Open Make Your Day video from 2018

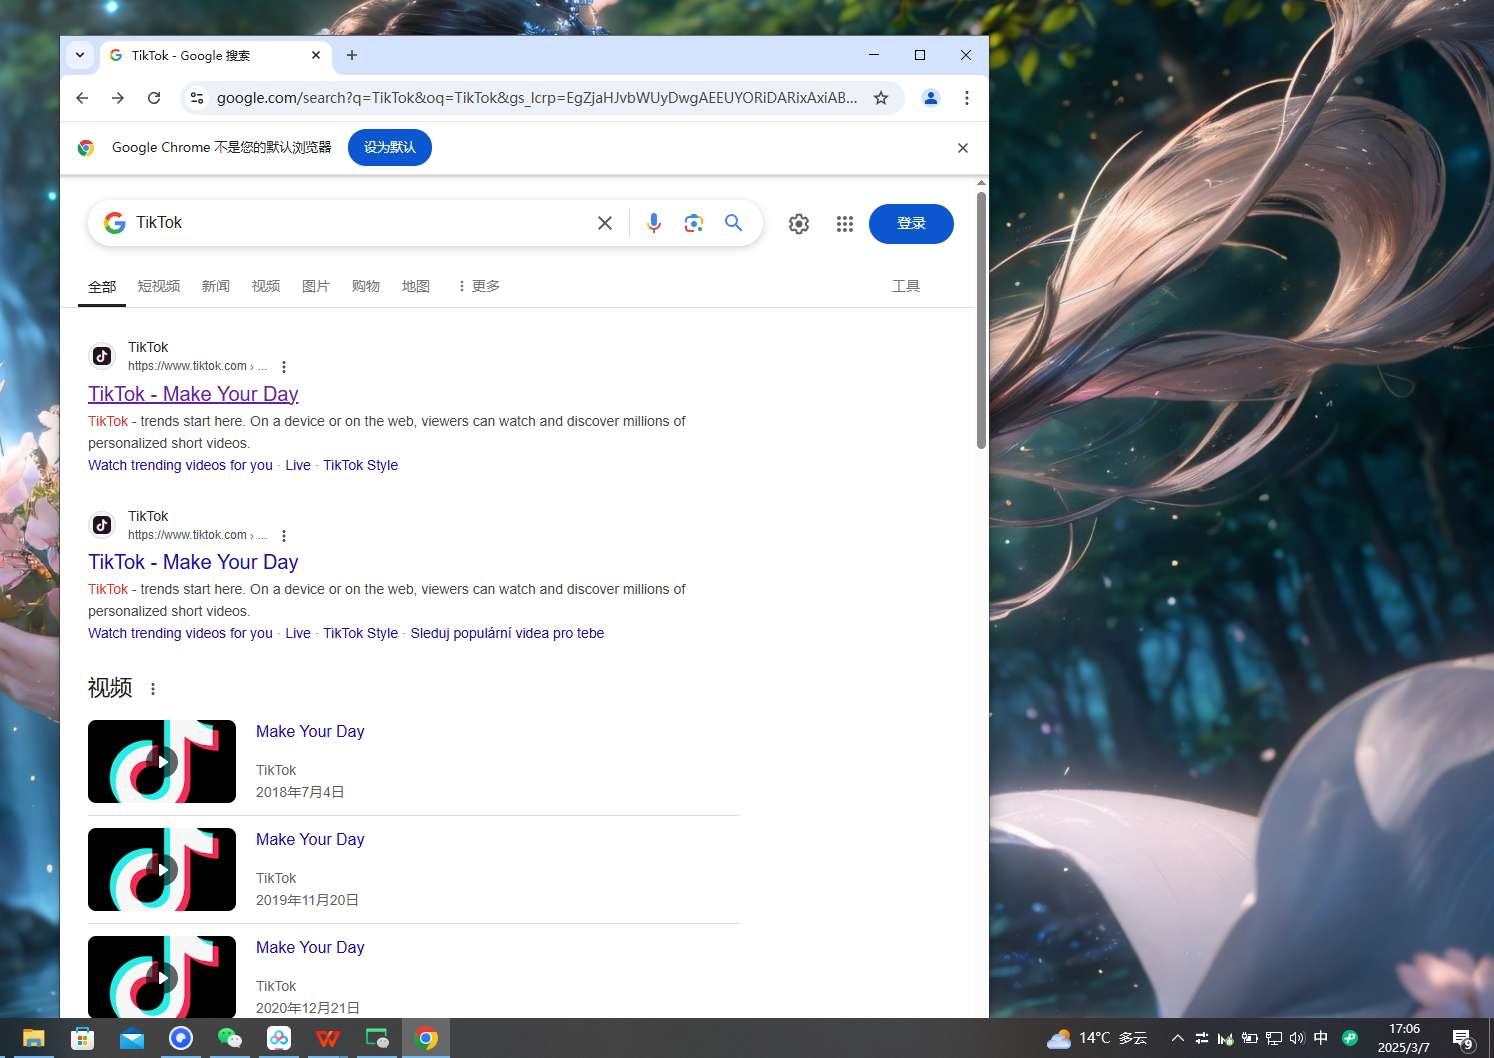click(x=310, y=731)
